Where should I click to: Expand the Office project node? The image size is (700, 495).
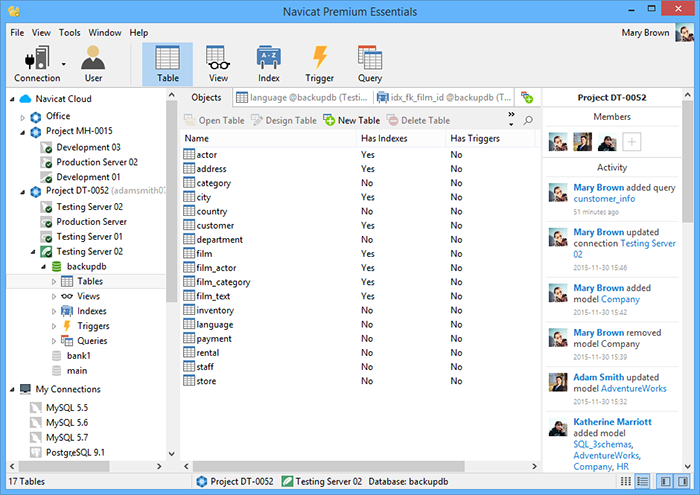pyautogui.click(x=22, y=118)
